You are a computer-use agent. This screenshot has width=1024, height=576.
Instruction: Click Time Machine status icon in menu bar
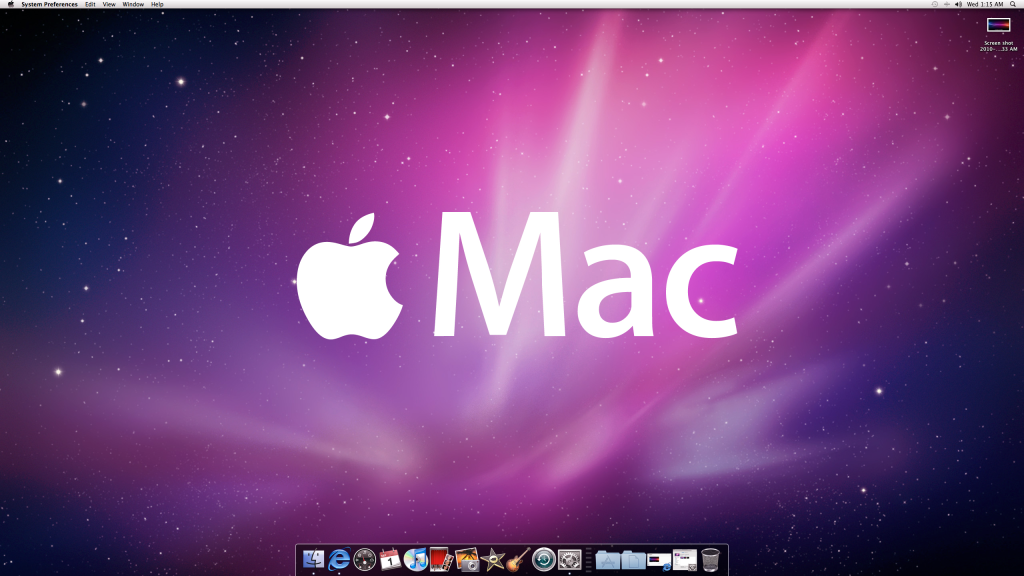click(935, 4)
